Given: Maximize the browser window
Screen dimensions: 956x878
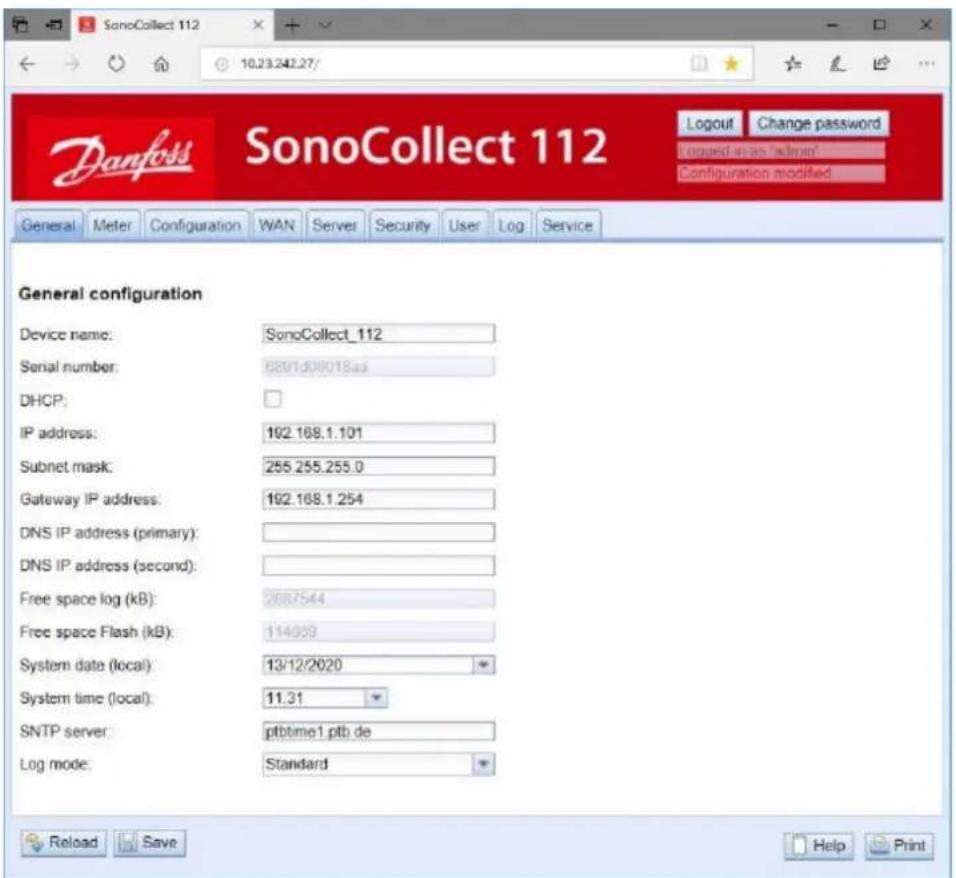Looking at the screenshot, I should tap(879, 25).
